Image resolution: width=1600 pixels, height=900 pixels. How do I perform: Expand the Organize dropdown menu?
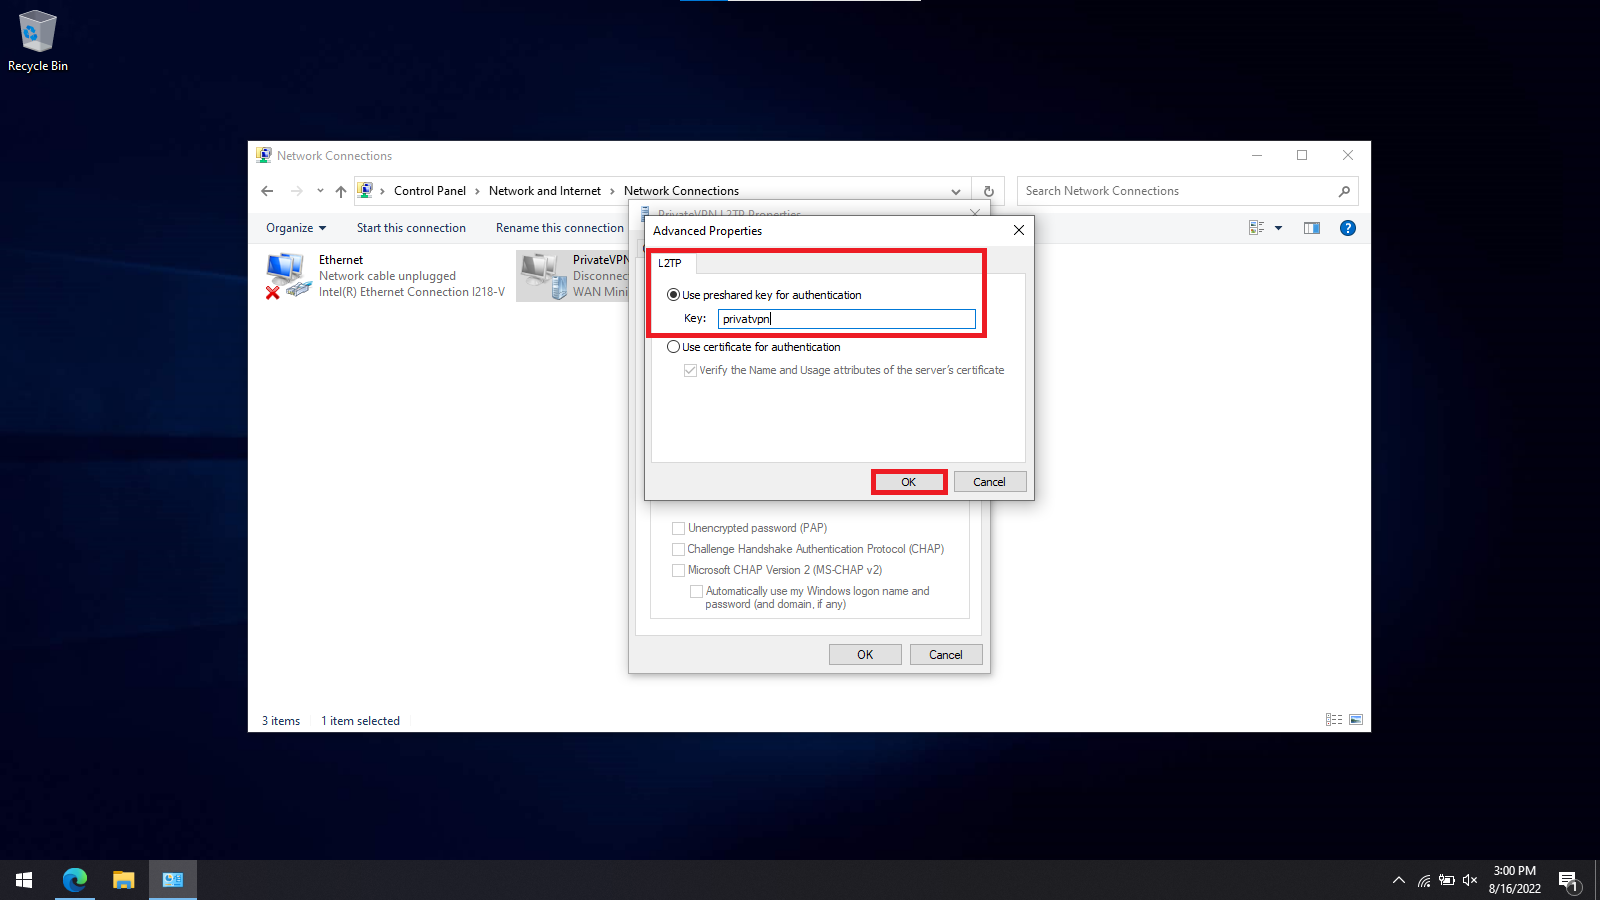tap(295, 228)
